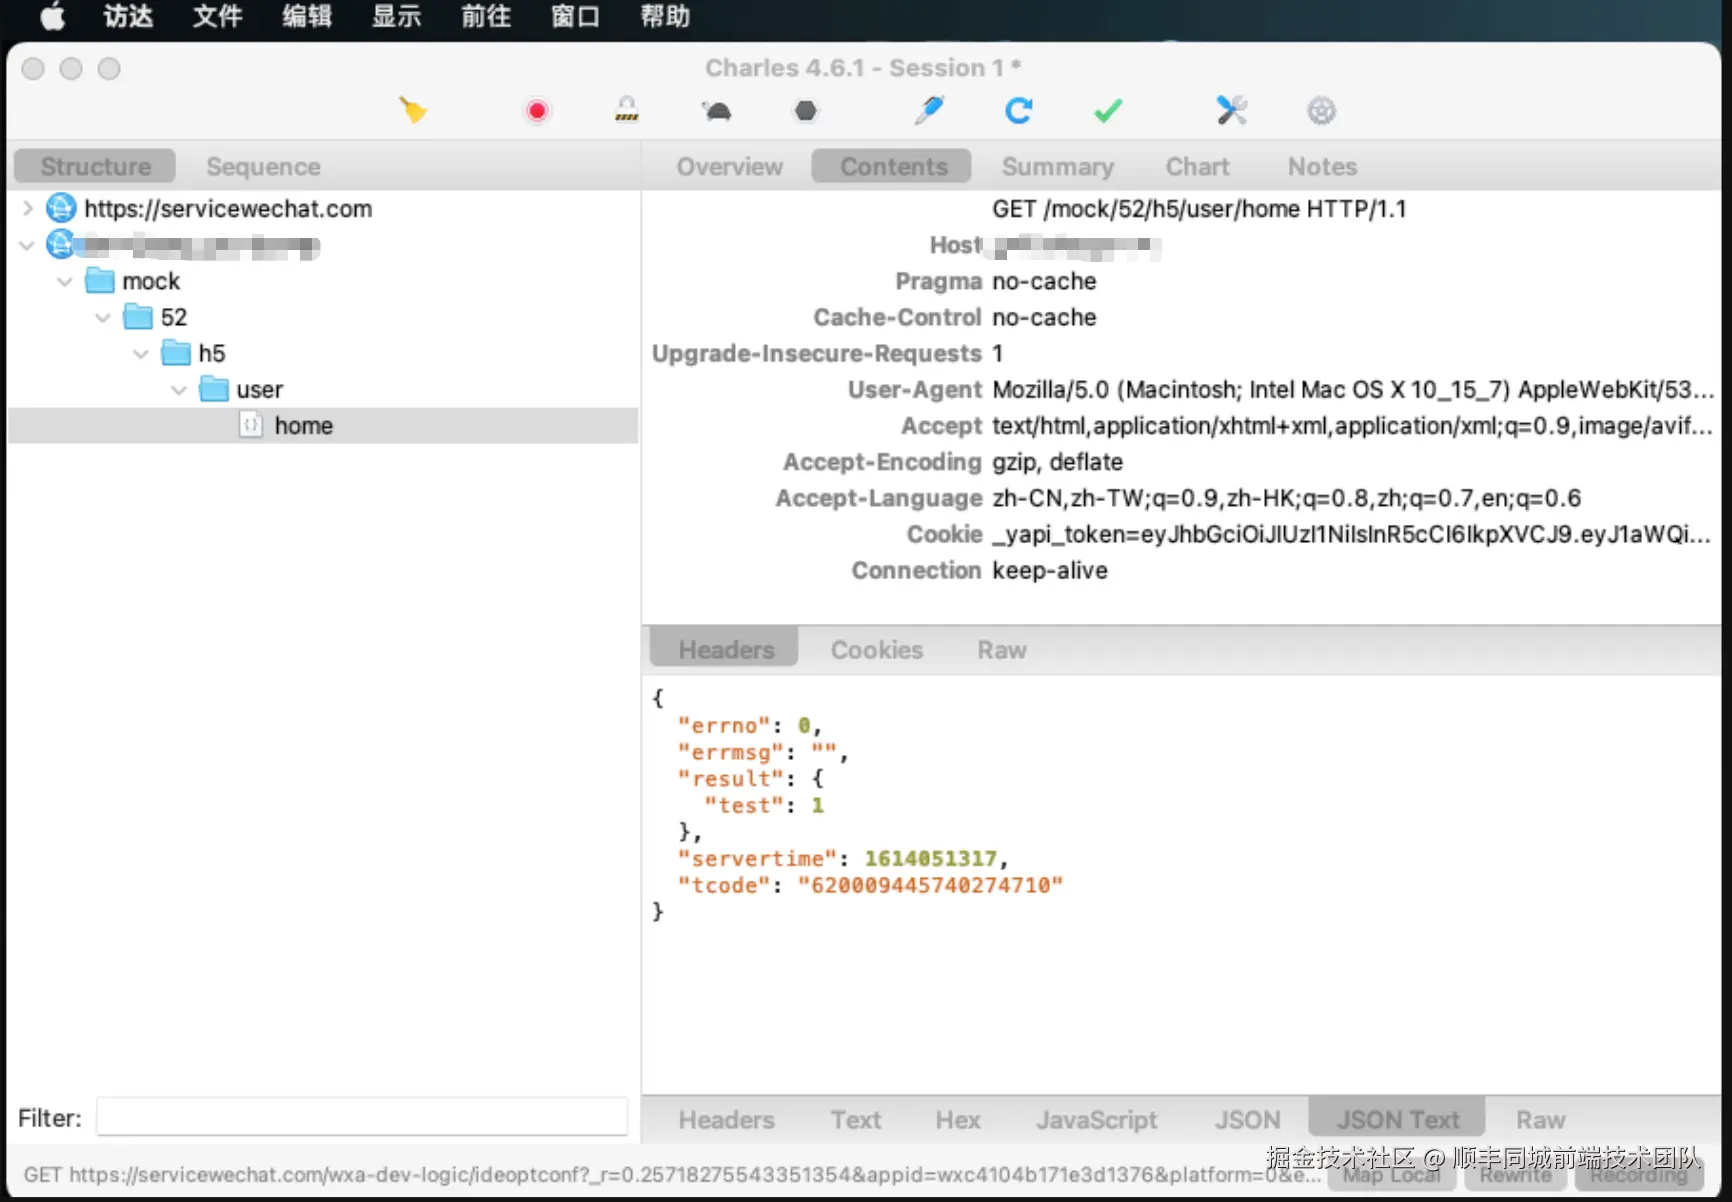Click the h5 folder icon
Image resolution: width=1732 pixels, height=1202 pixels.
pyautogui.click(x=176, y=353)
